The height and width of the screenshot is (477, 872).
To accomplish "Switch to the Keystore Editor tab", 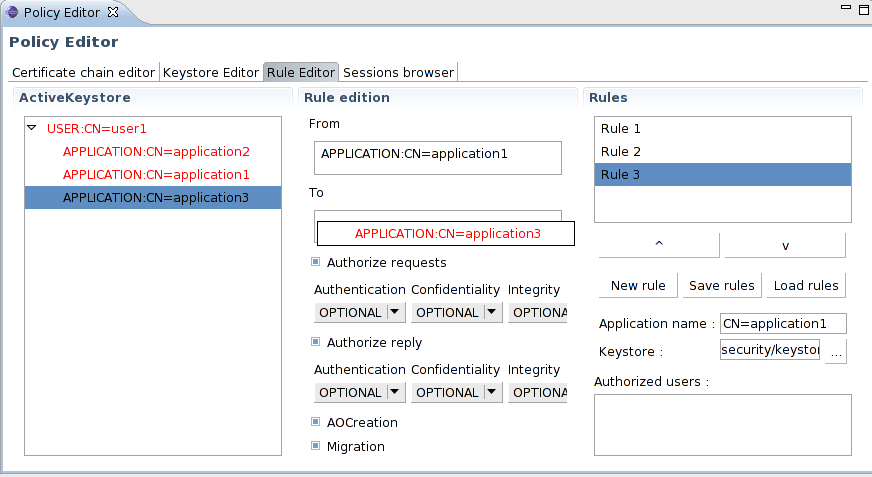I will (x=211, y=72).
